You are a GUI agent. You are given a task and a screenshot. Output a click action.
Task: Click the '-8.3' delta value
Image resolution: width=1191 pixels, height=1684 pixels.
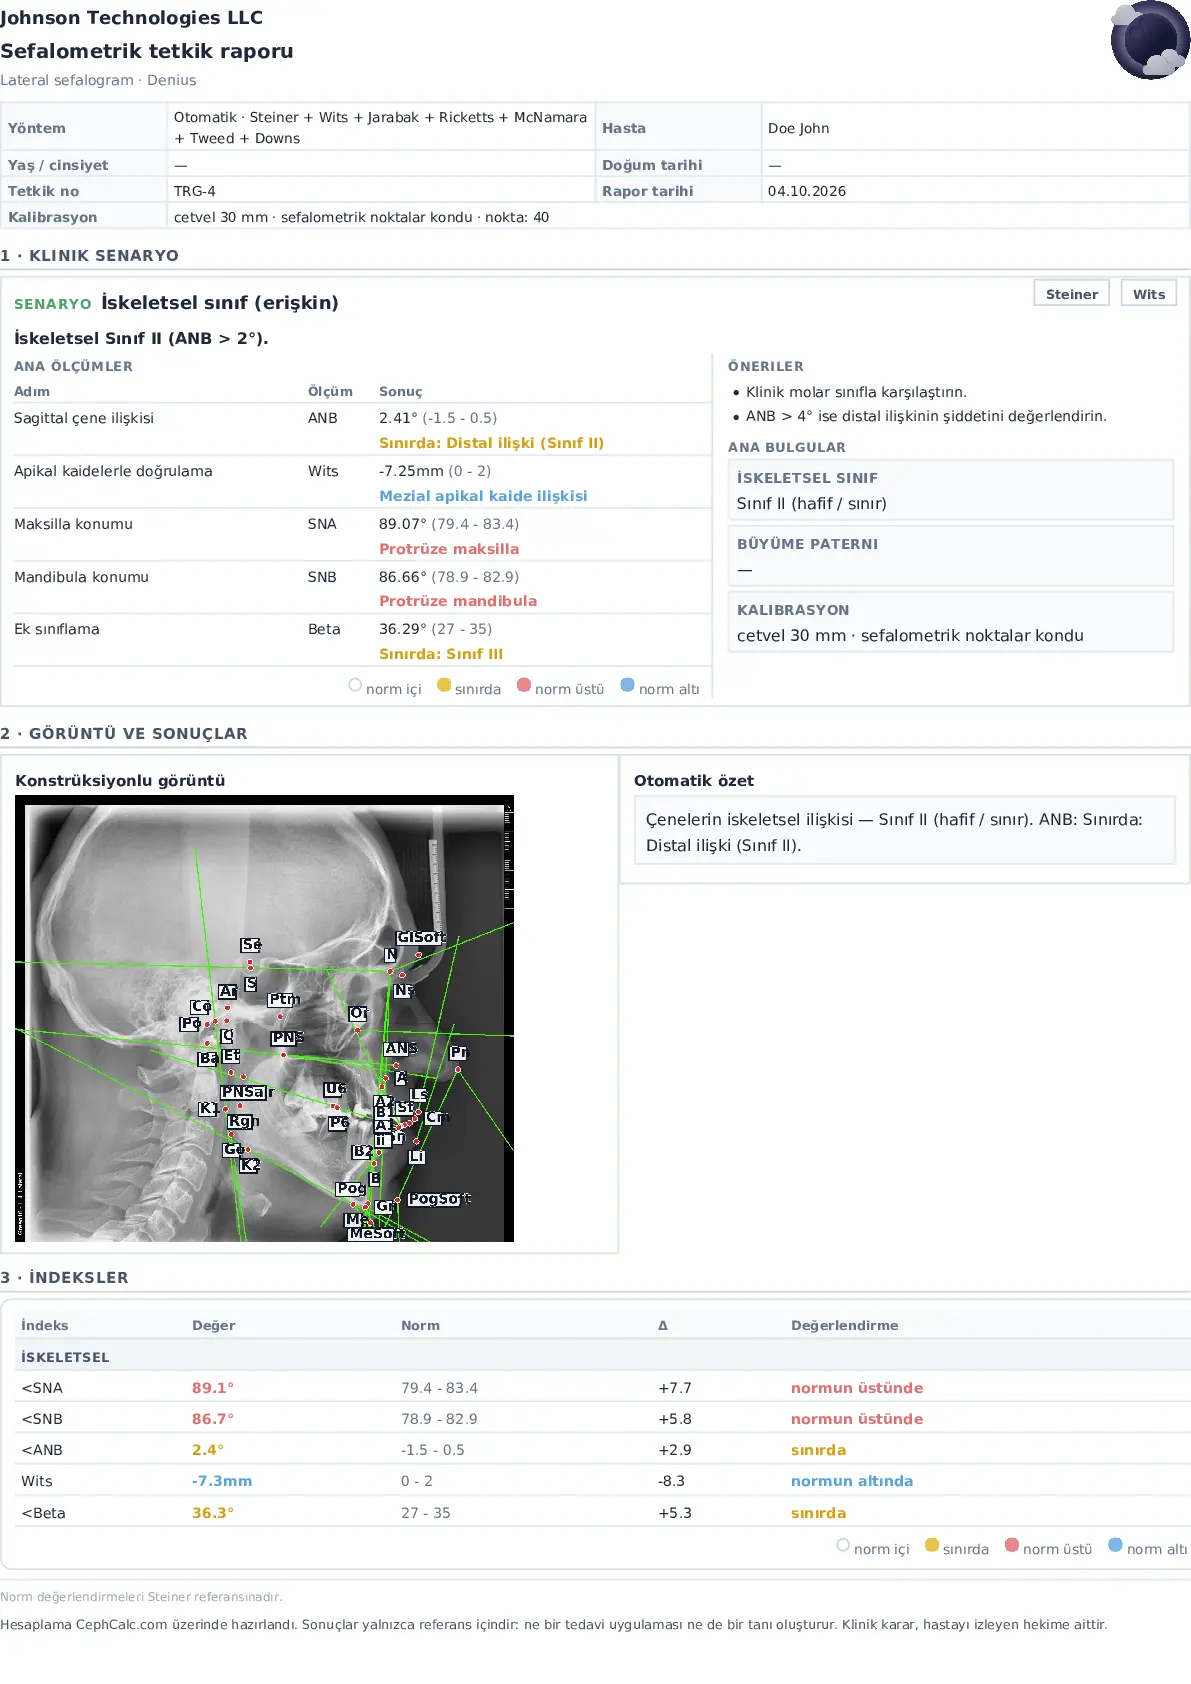click(673, 1481)
